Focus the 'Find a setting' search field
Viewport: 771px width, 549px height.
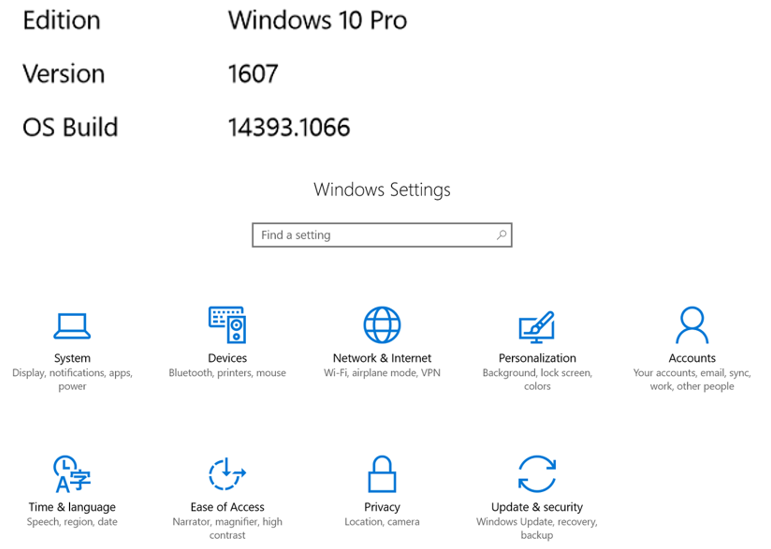[x=375, y=235]
